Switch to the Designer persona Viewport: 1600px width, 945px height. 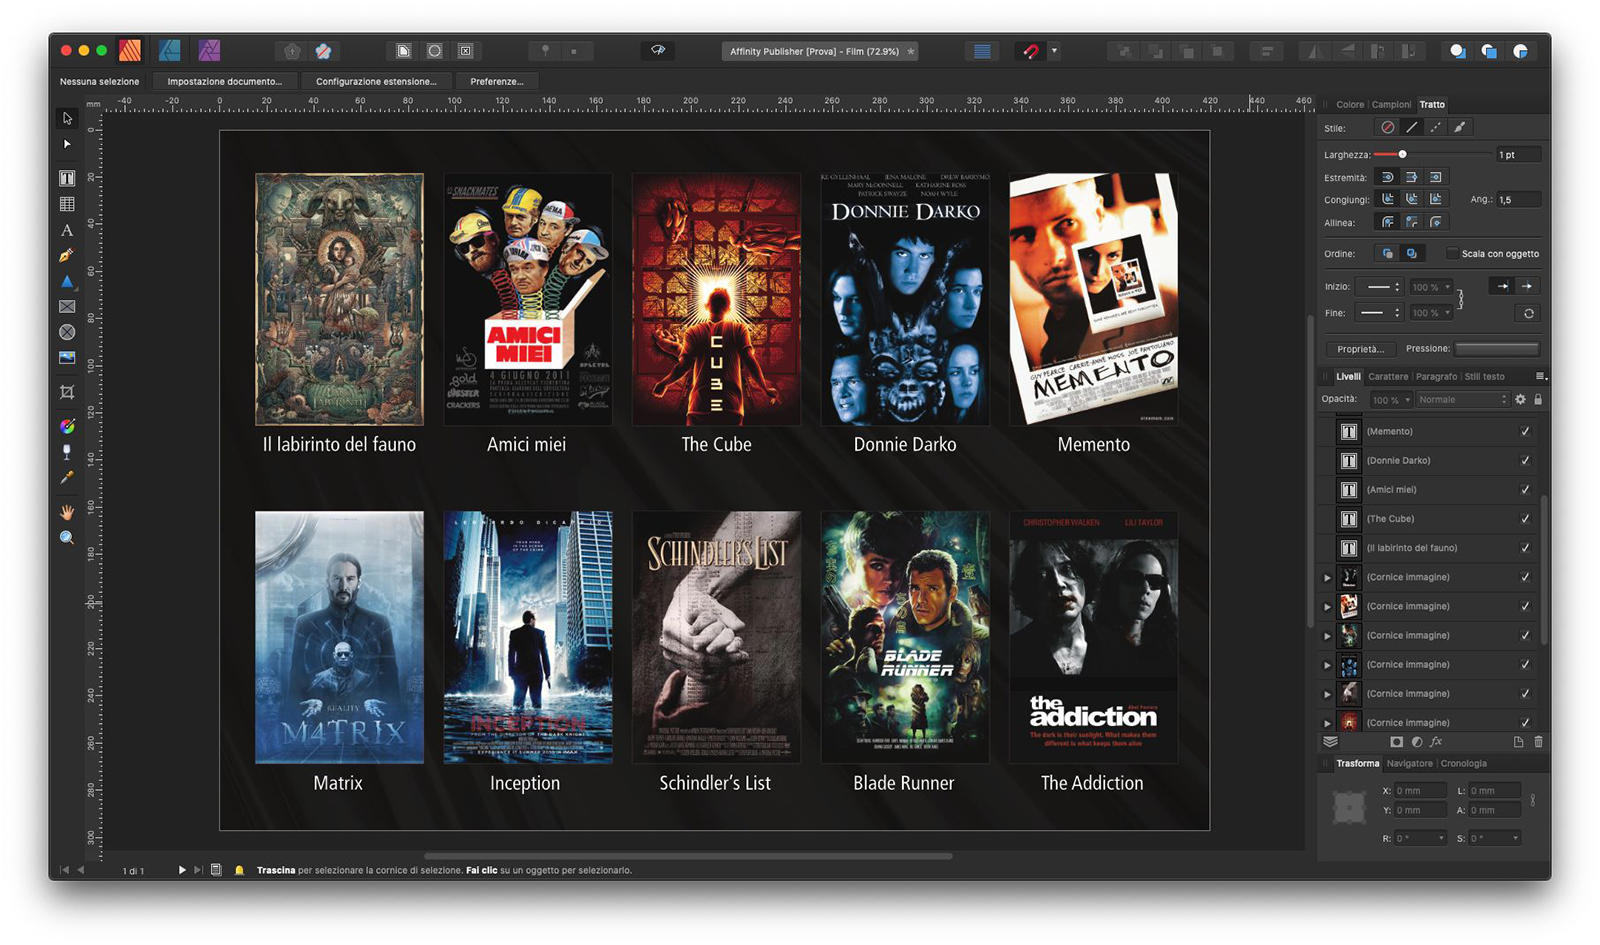[170, 50]
